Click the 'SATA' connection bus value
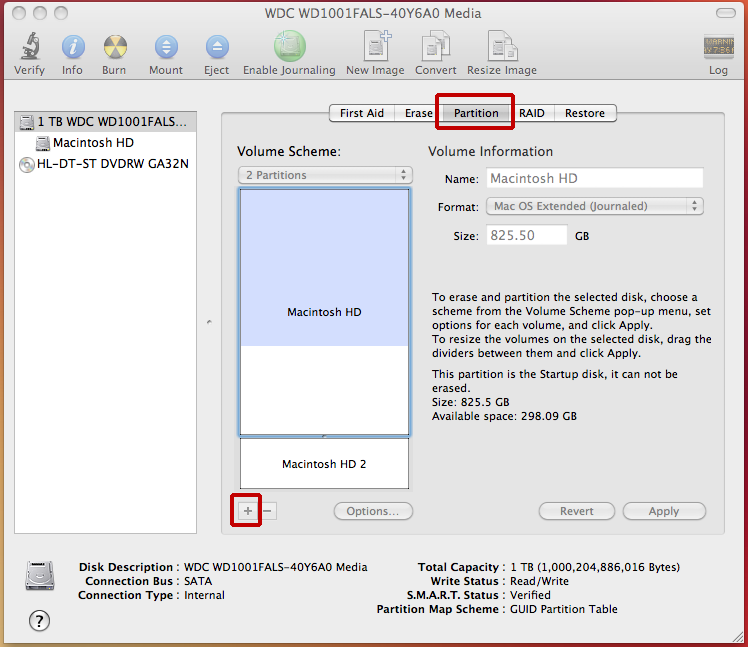Viewport: 748px width, 647px height. (x=198, y=581)
